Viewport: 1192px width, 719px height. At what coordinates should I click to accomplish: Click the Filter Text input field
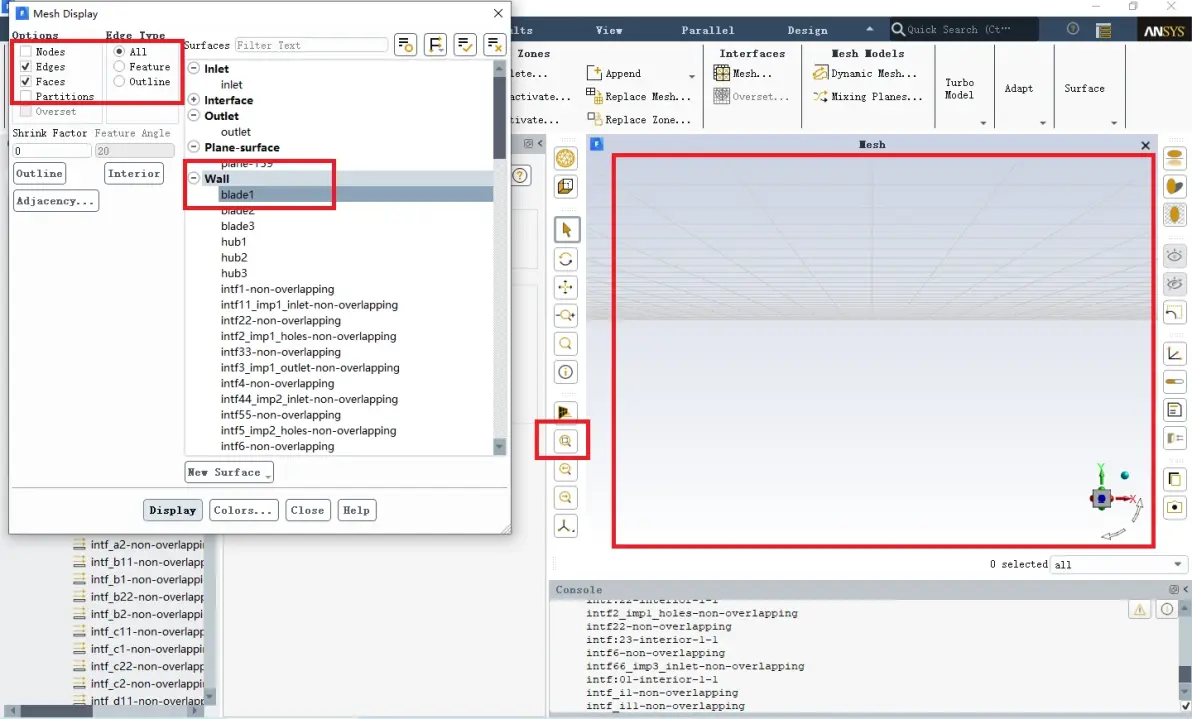coord(311,46)
